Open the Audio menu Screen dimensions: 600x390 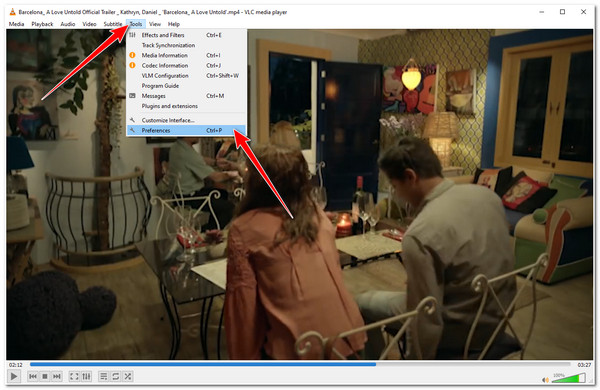68,24
